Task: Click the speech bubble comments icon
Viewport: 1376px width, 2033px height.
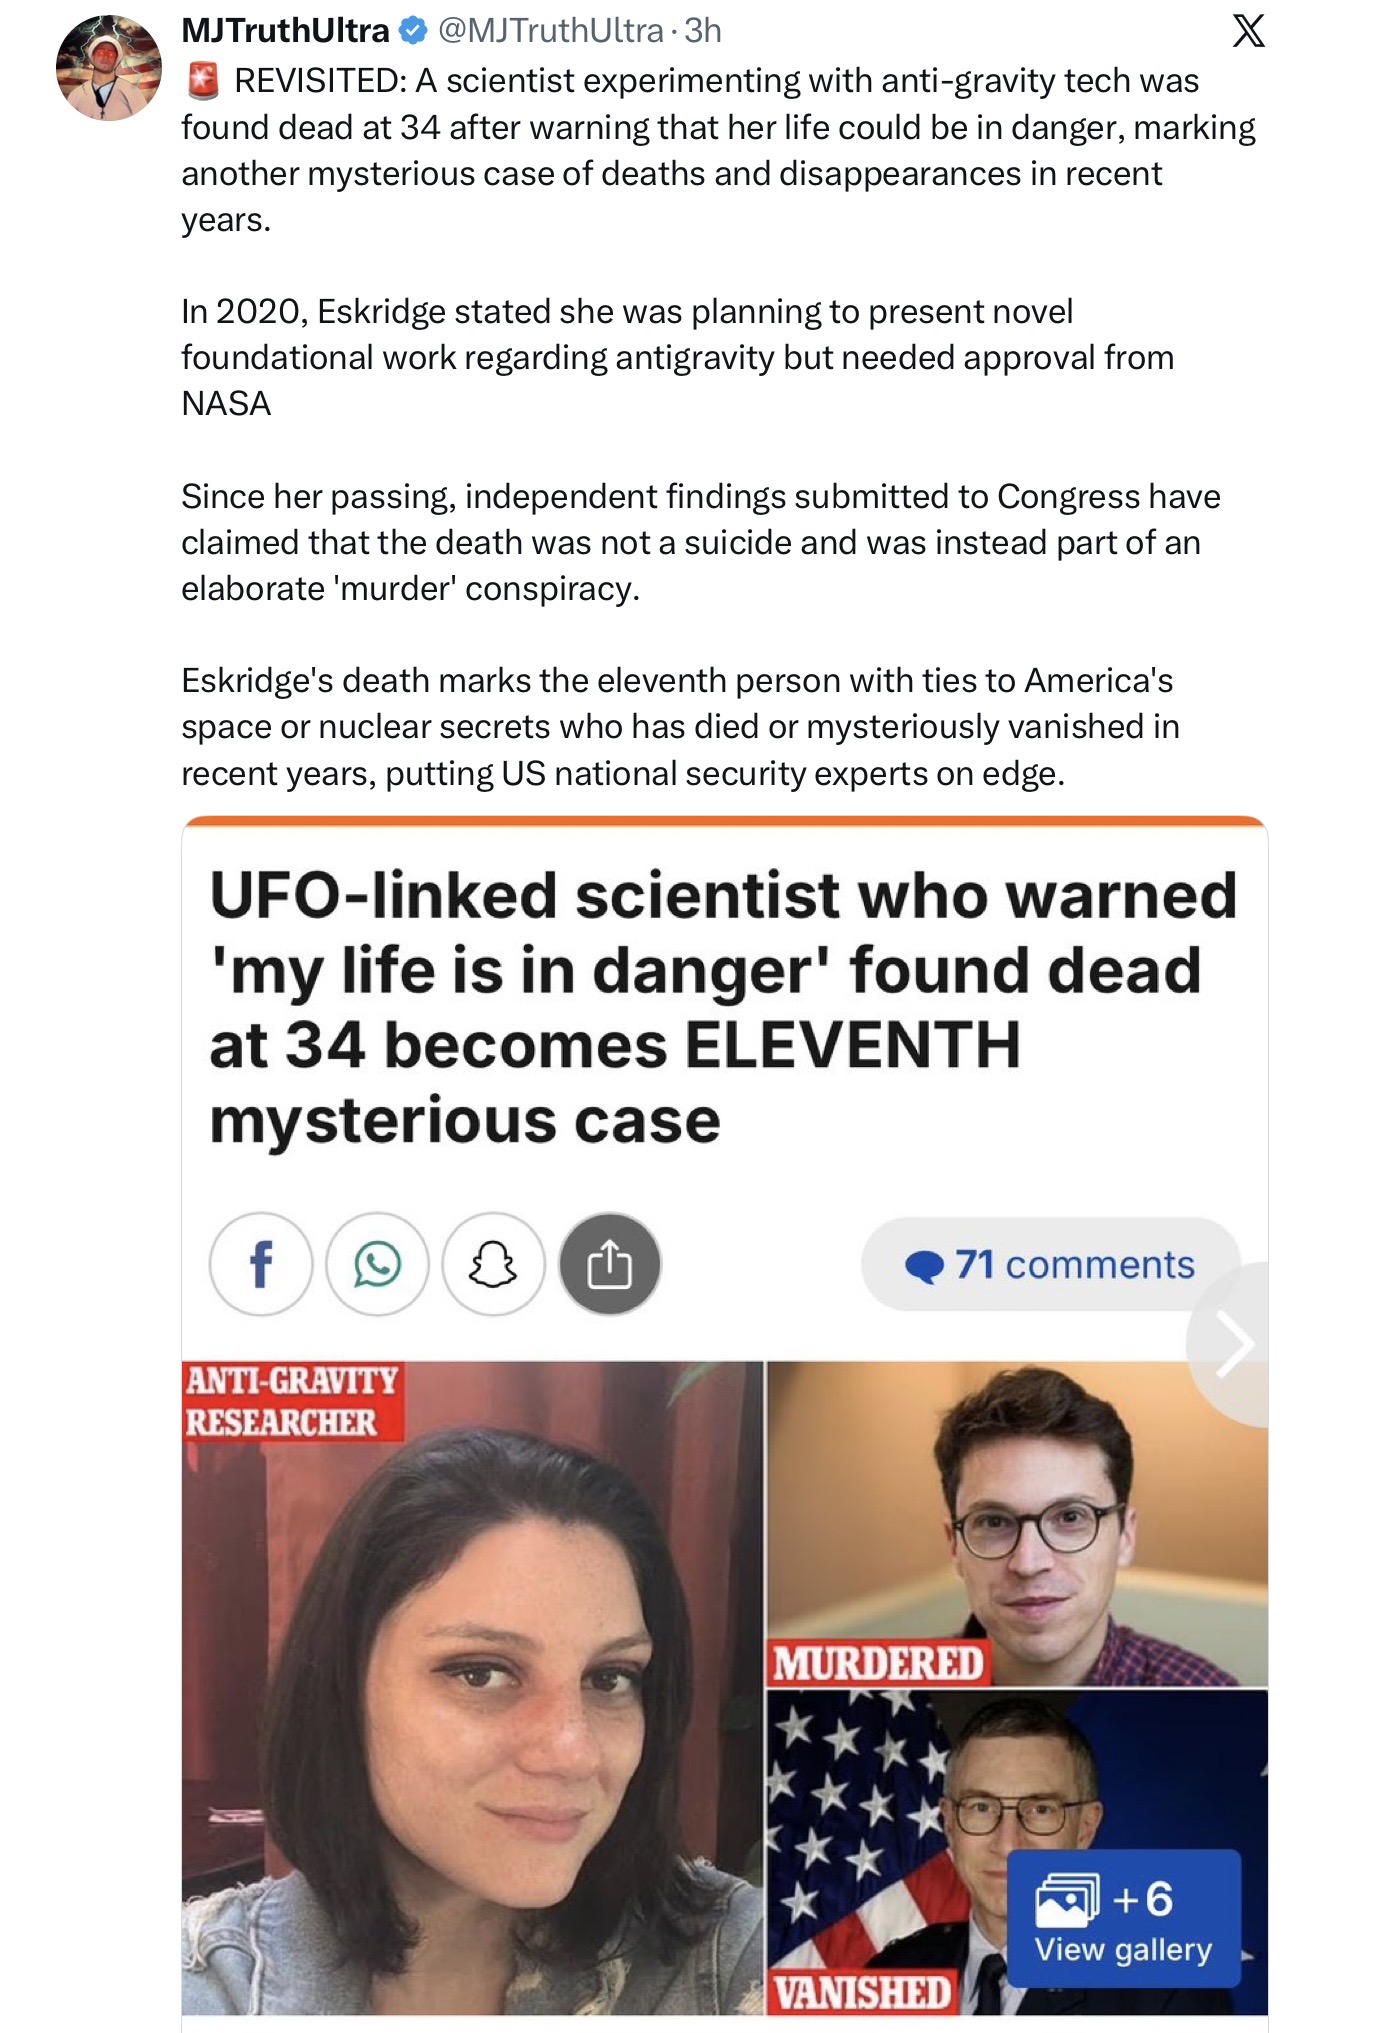Action: (924, 1266)
